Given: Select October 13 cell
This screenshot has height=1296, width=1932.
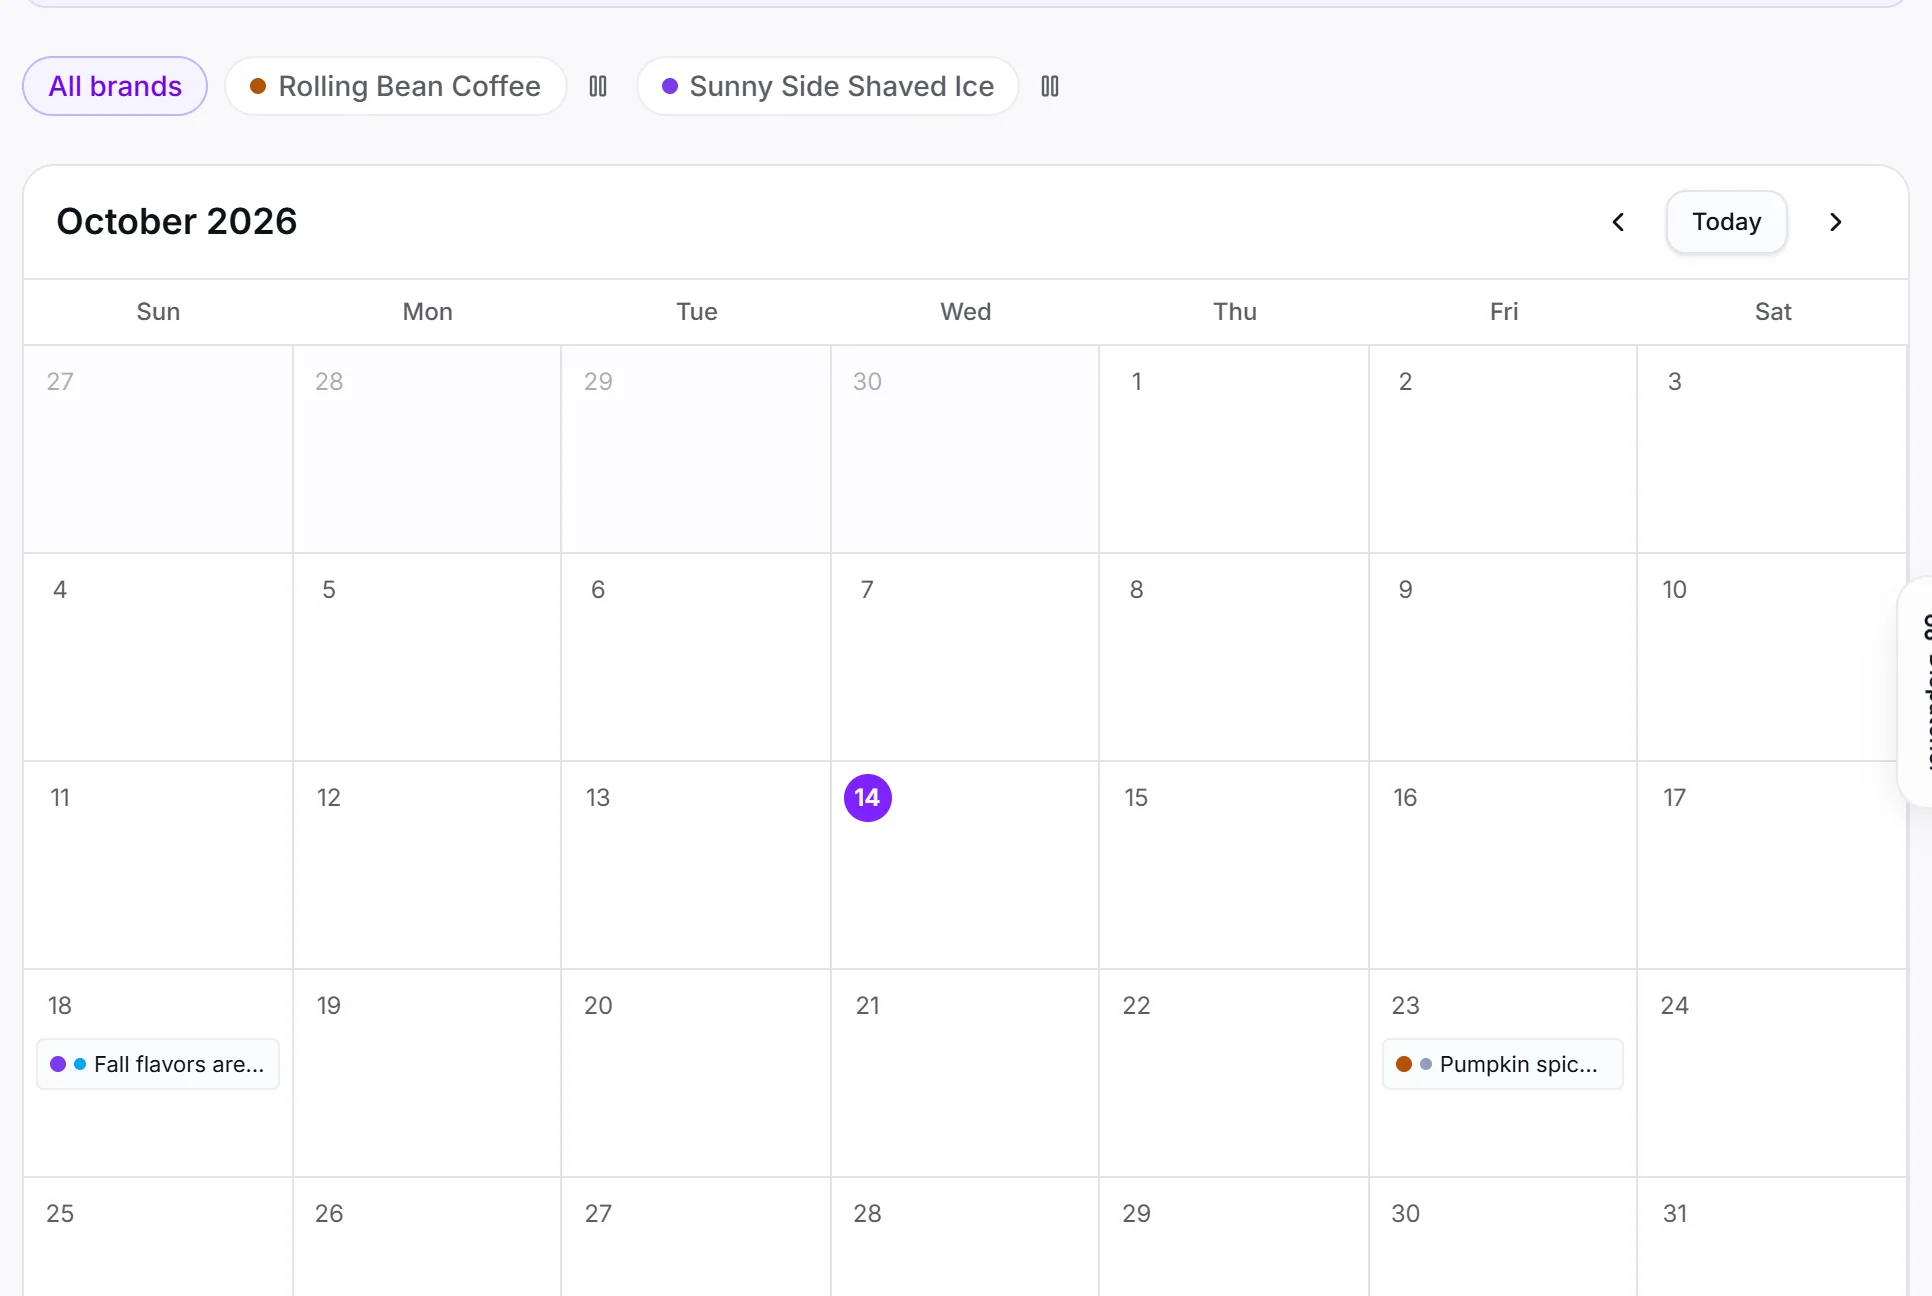Looking at the screenshot, I should tap(696, 865).
